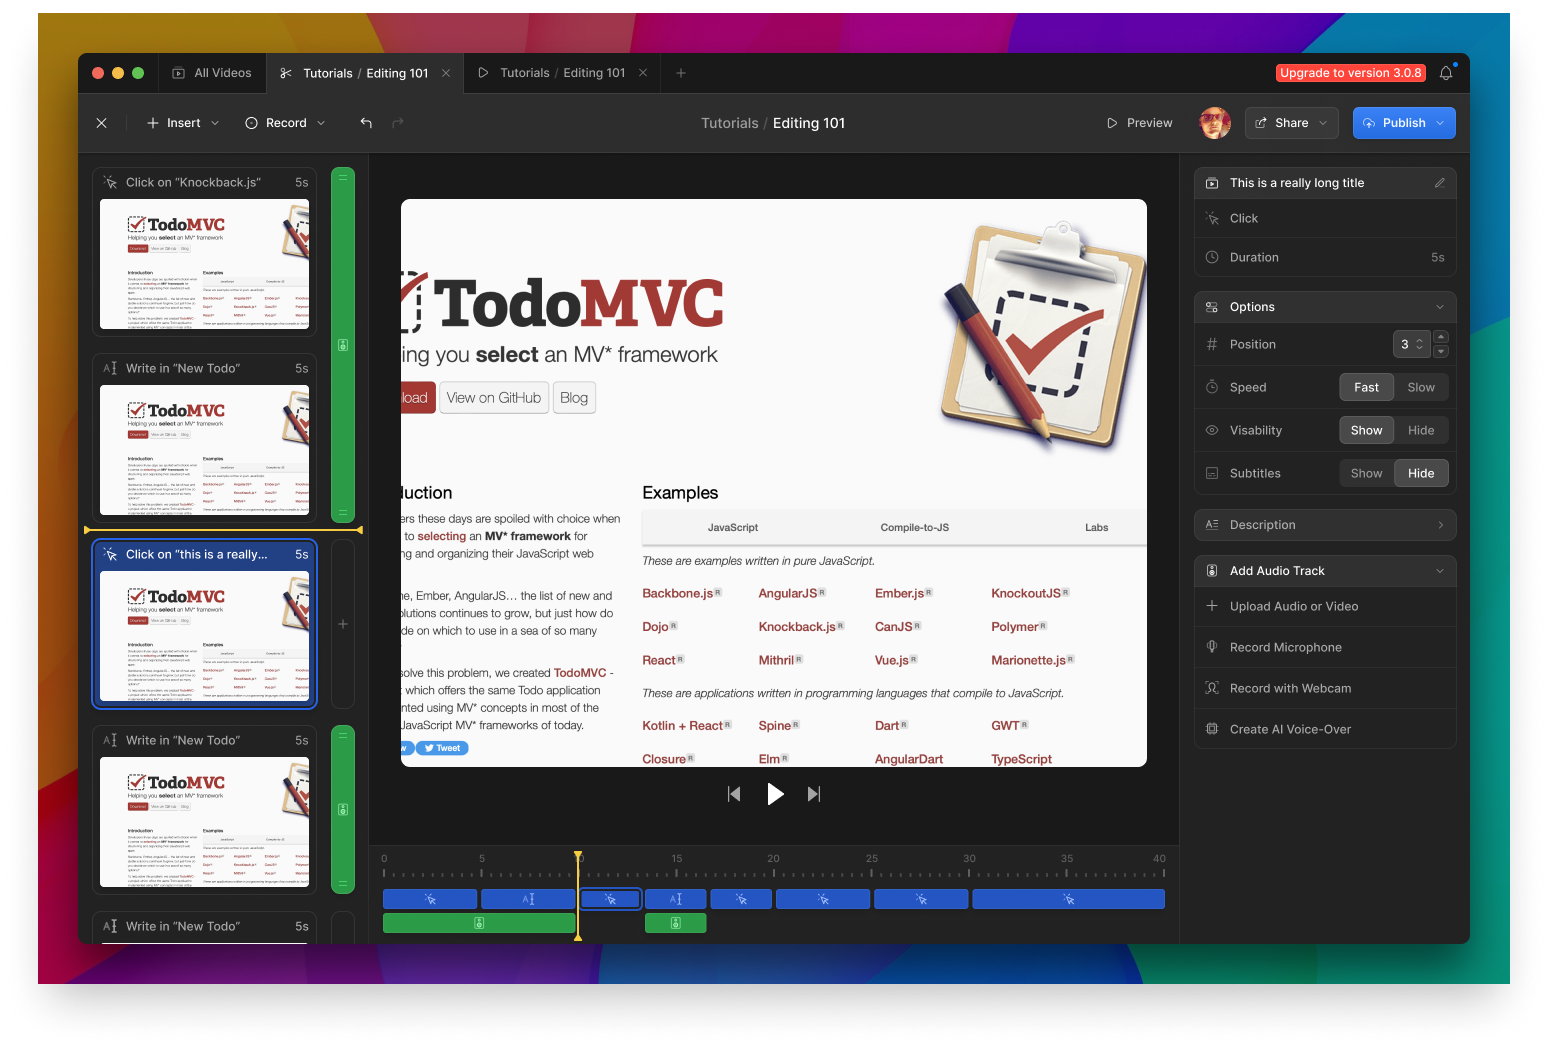Viewport: 1548px width, 1047px height.
Task: Add audio track beside selected step with plus
Action: tap(343, 624)
